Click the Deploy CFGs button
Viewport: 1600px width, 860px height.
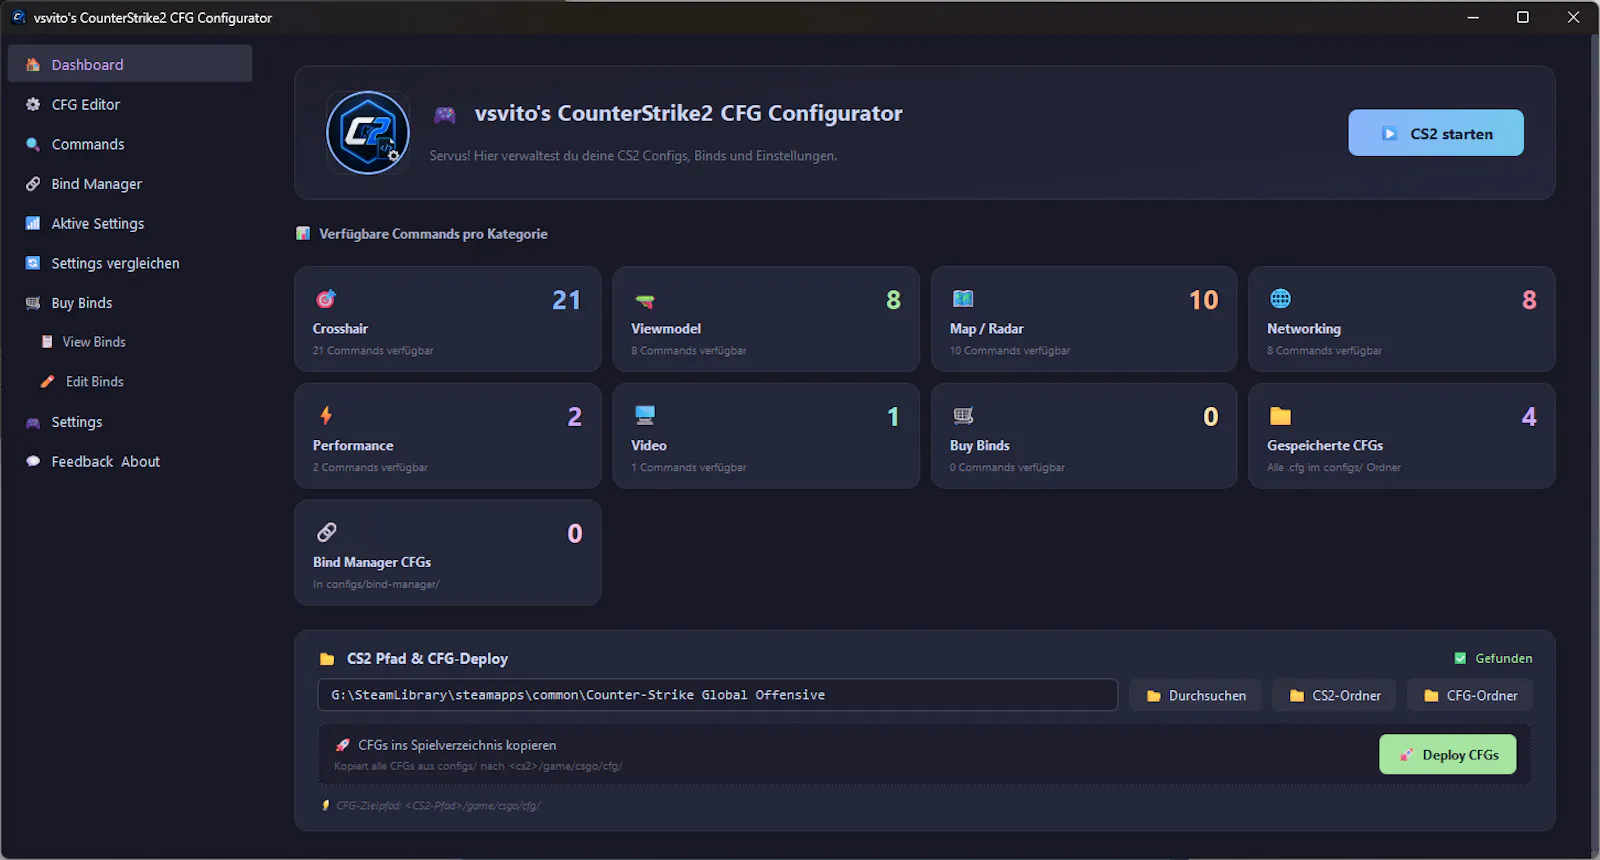pos(1448,755)
